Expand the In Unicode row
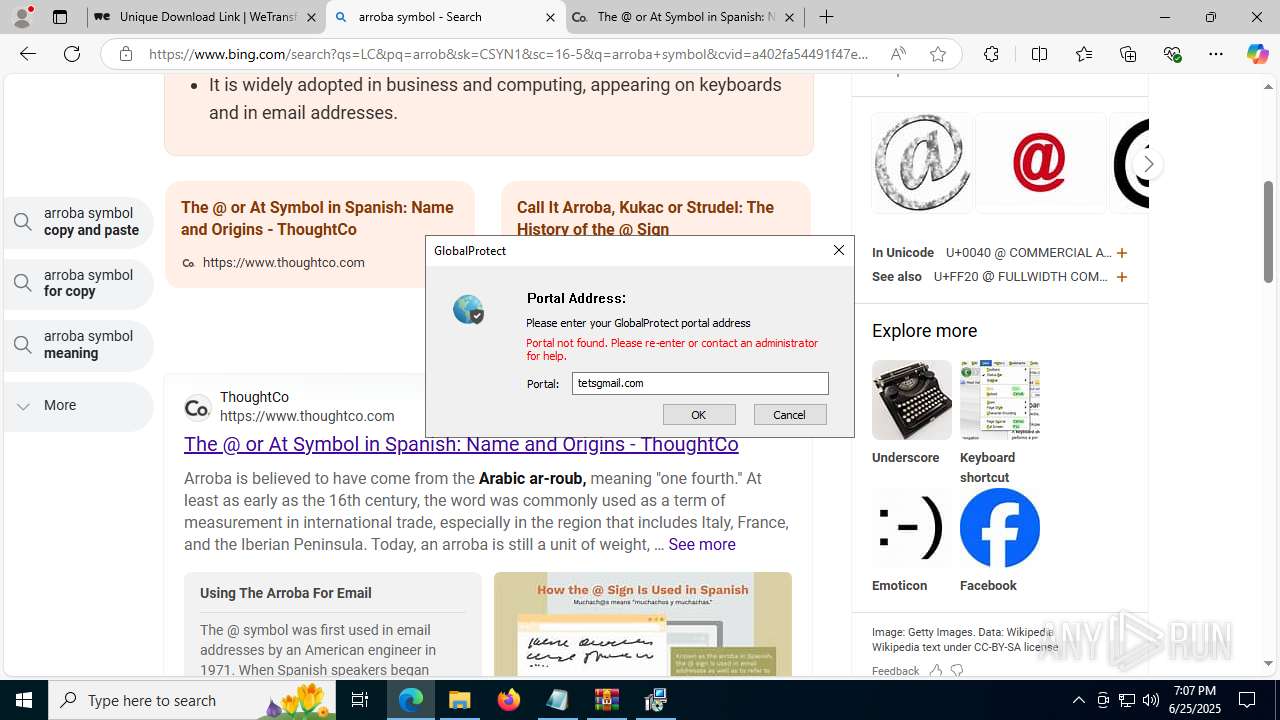 pyautogui.click(x=1121, y=253)
